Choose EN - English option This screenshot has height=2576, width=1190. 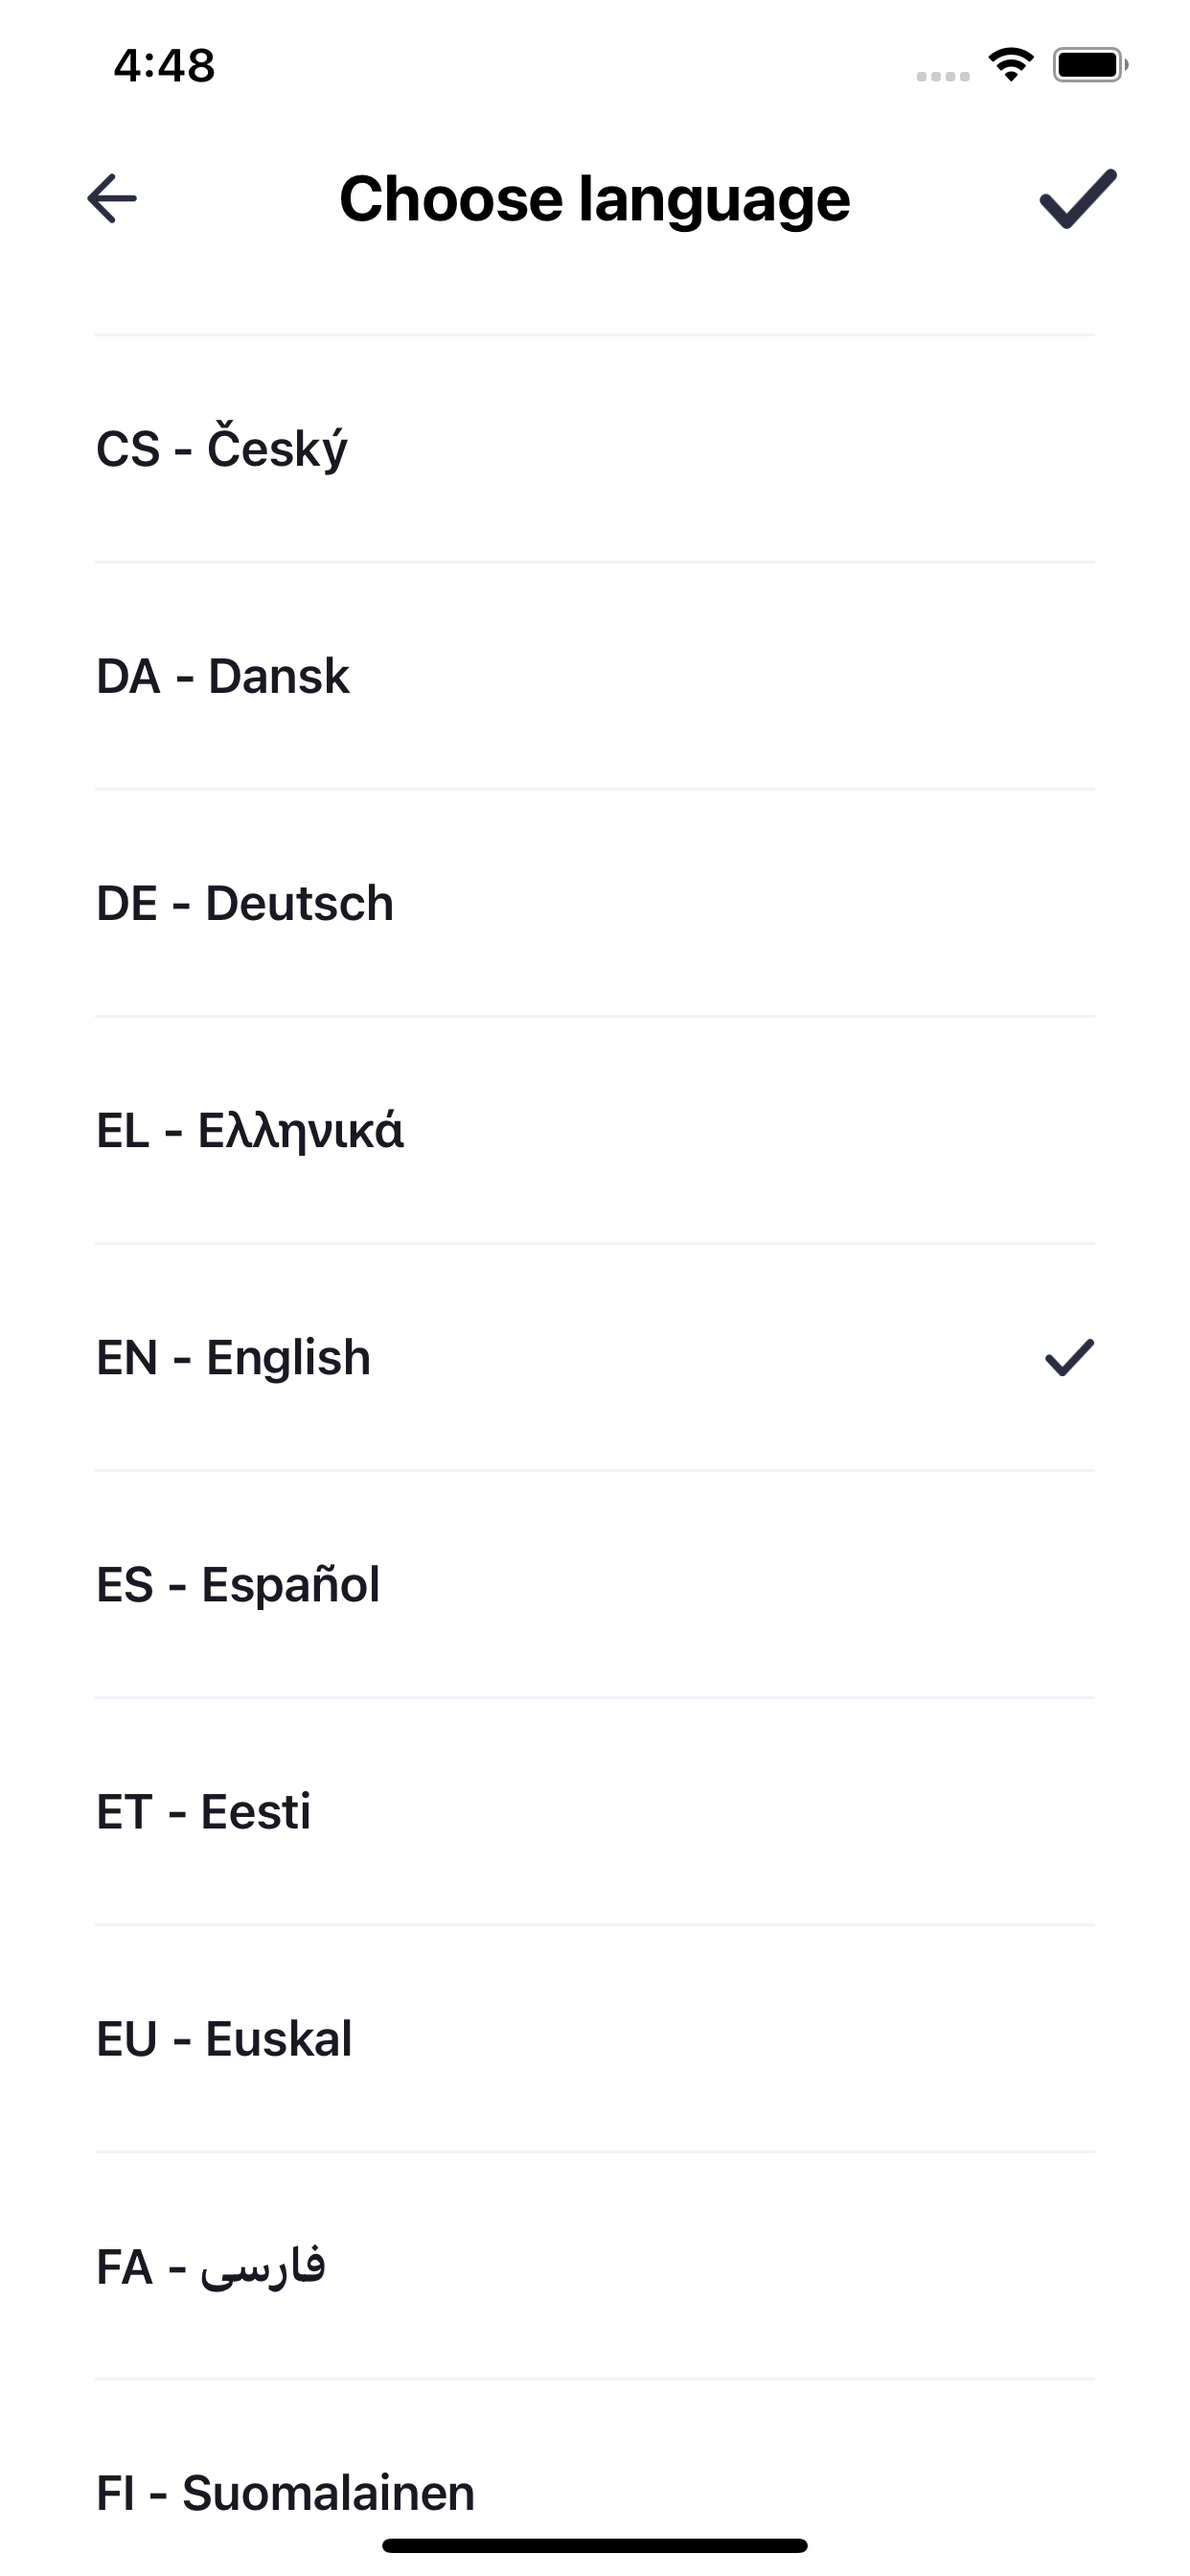click(x=595, y=1357)
